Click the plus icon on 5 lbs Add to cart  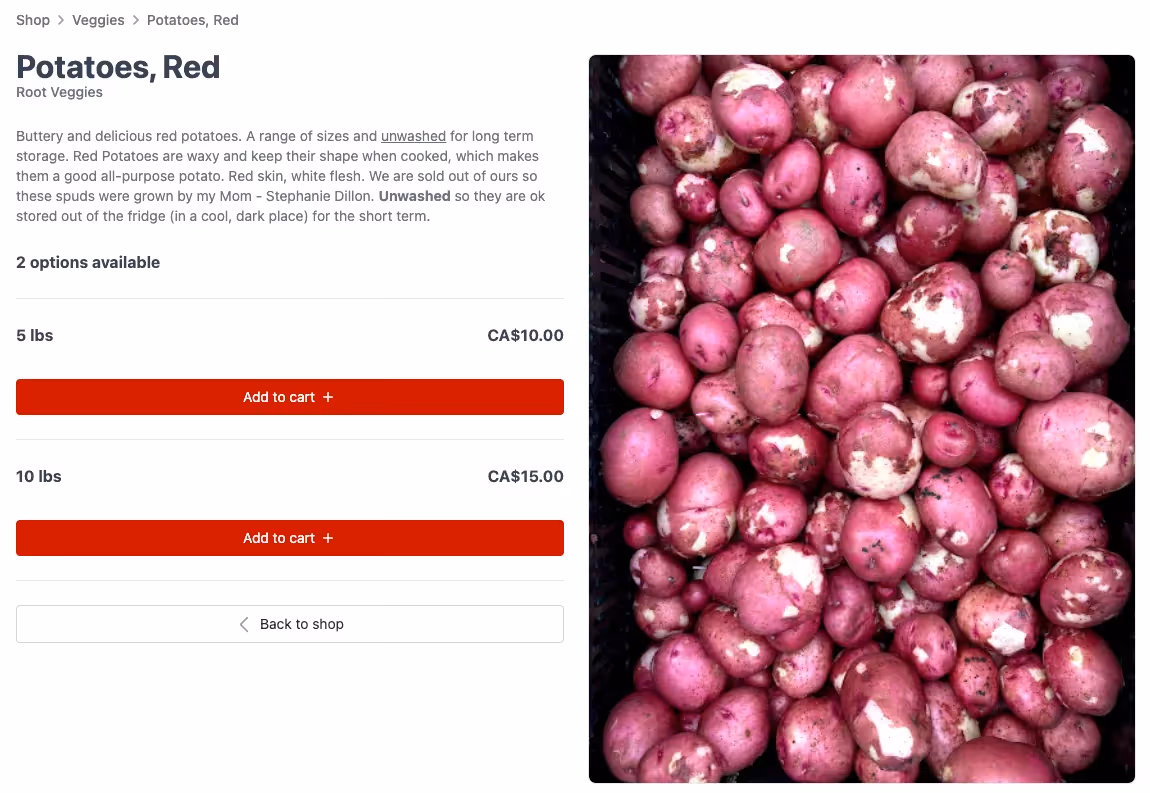(327, 396)
